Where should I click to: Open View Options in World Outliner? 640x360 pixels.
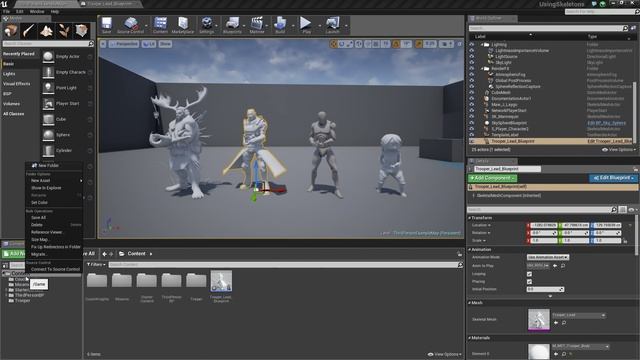click(618, 150)
